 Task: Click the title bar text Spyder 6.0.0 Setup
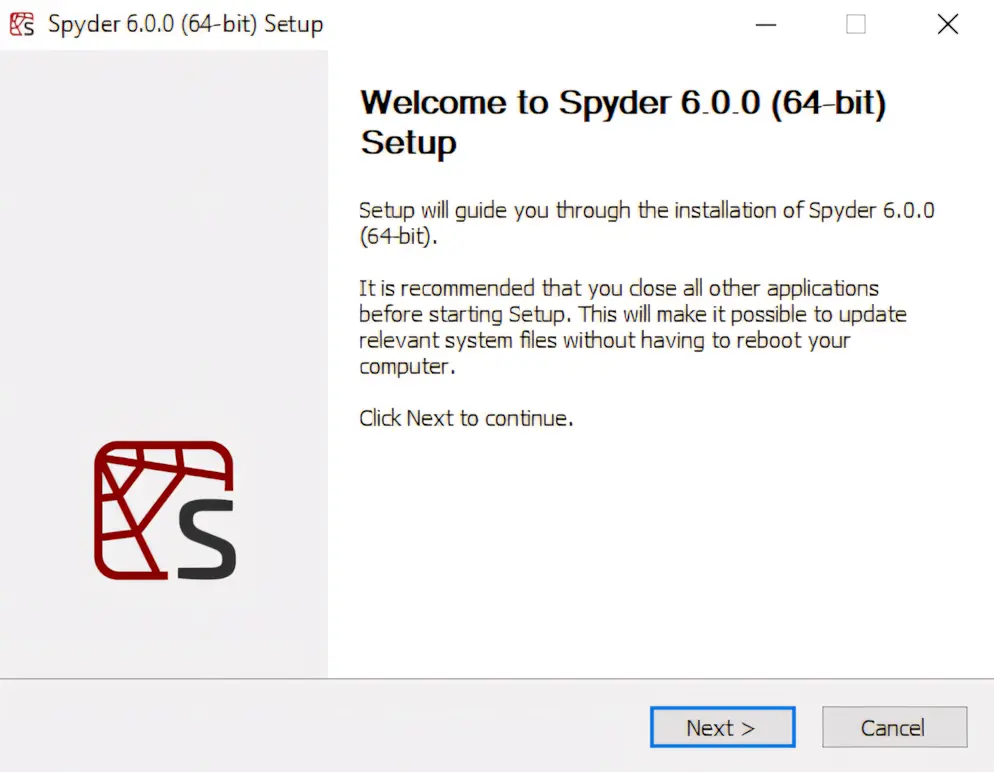pos(186,24)
